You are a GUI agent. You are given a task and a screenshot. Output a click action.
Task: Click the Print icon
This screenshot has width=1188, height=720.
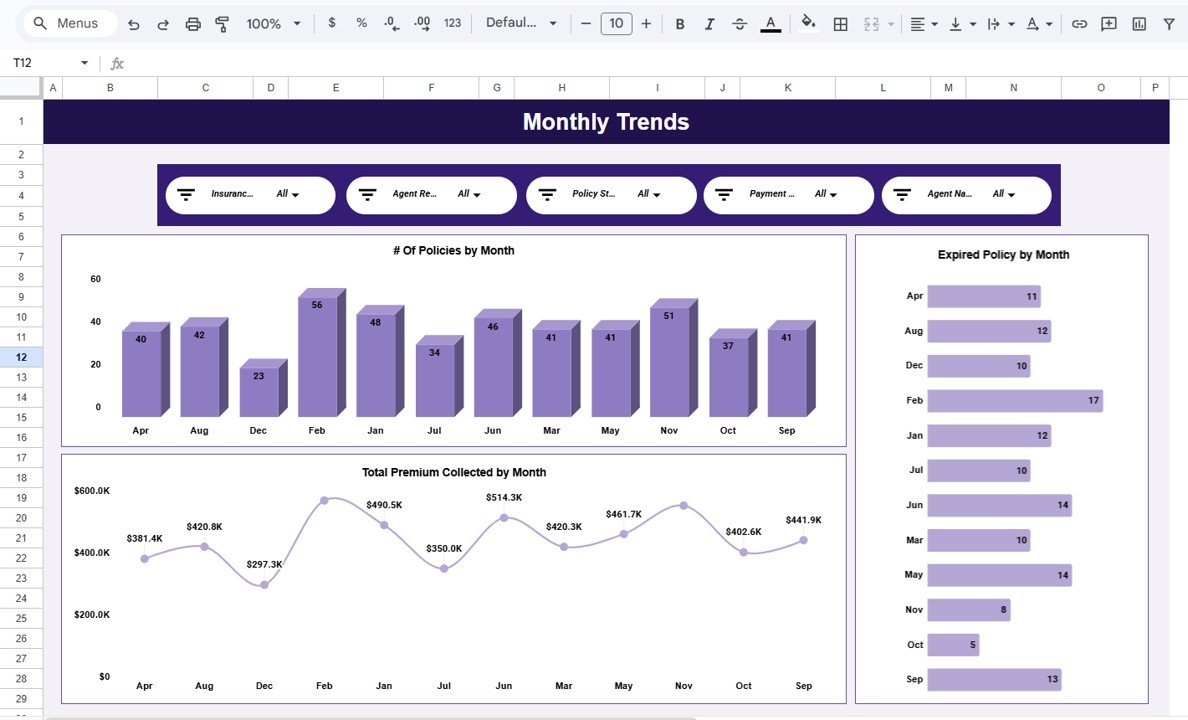pos(192,22)
